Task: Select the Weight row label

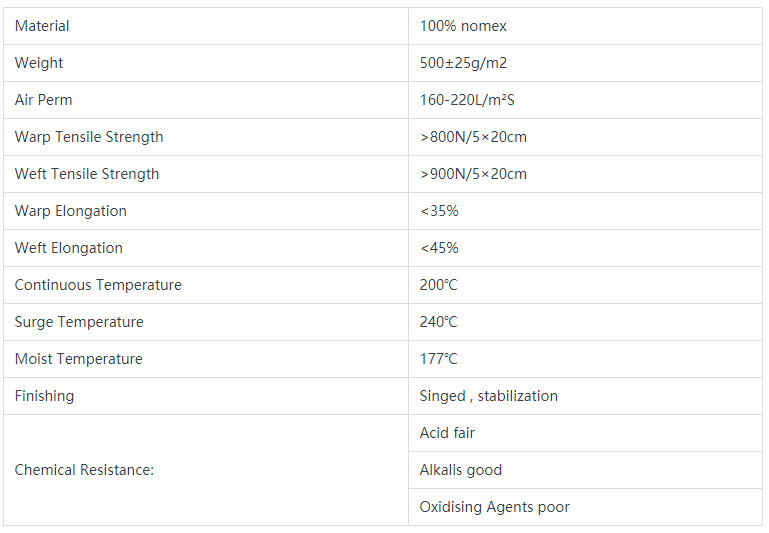Action: [x=39, y=63]
